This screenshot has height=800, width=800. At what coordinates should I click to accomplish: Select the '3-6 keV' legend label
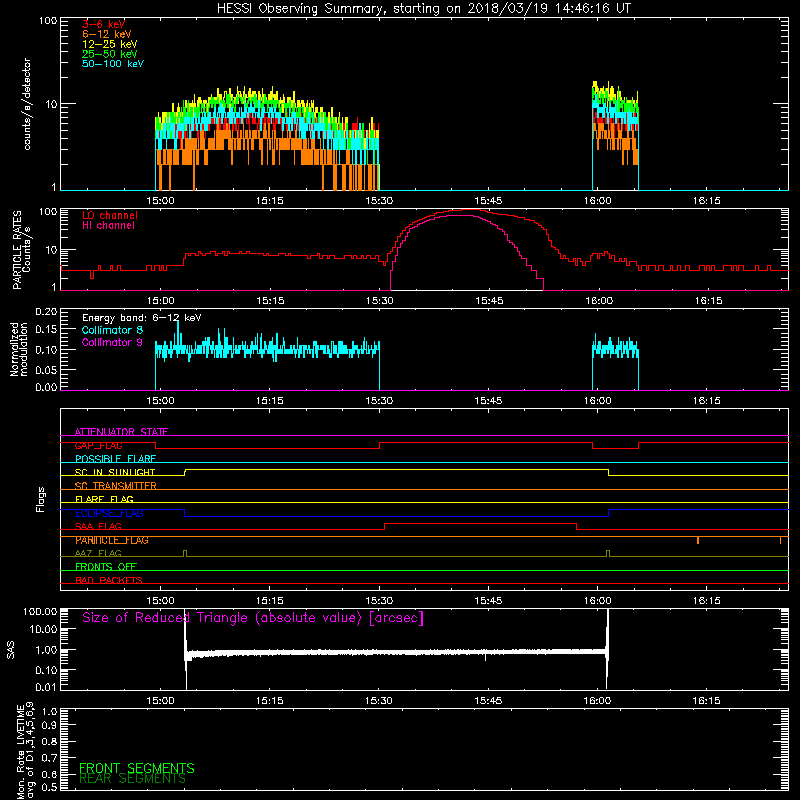tap(103, 24)
